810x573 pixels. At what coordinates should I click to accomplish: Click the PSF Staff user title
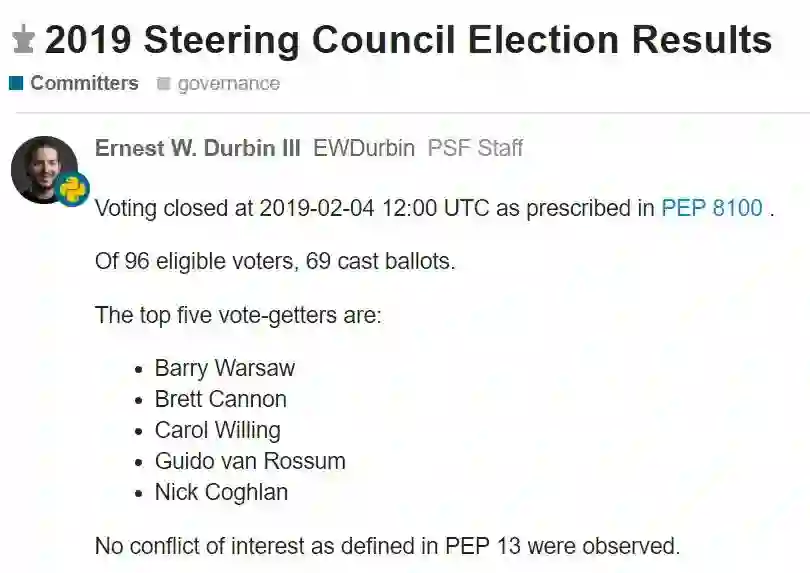(475, 148)
